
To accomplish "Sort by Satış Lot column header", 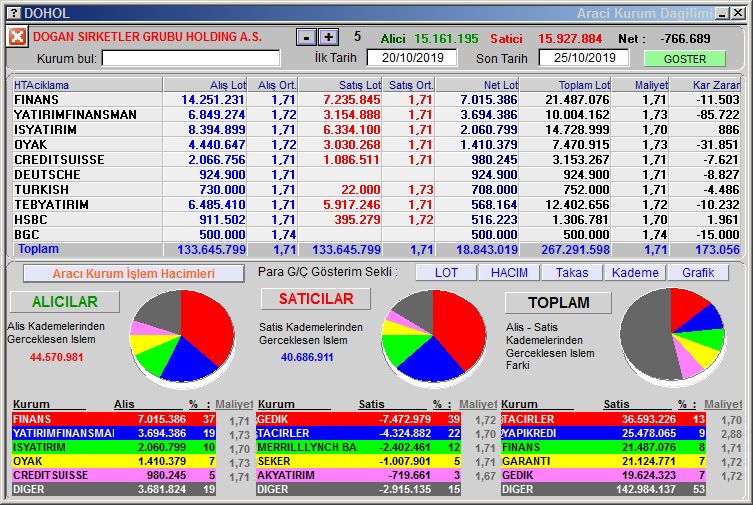I will (340, 85).
